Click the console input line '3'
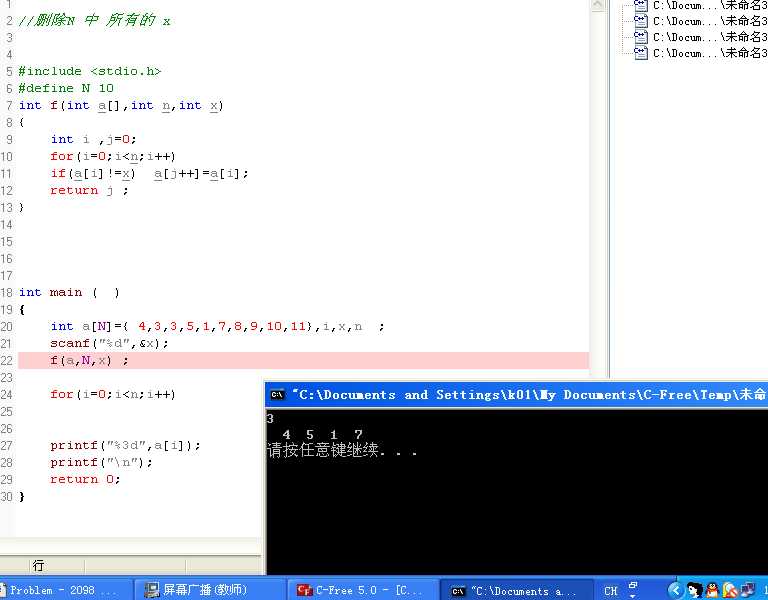768x600 pixels. coord(270,419)
